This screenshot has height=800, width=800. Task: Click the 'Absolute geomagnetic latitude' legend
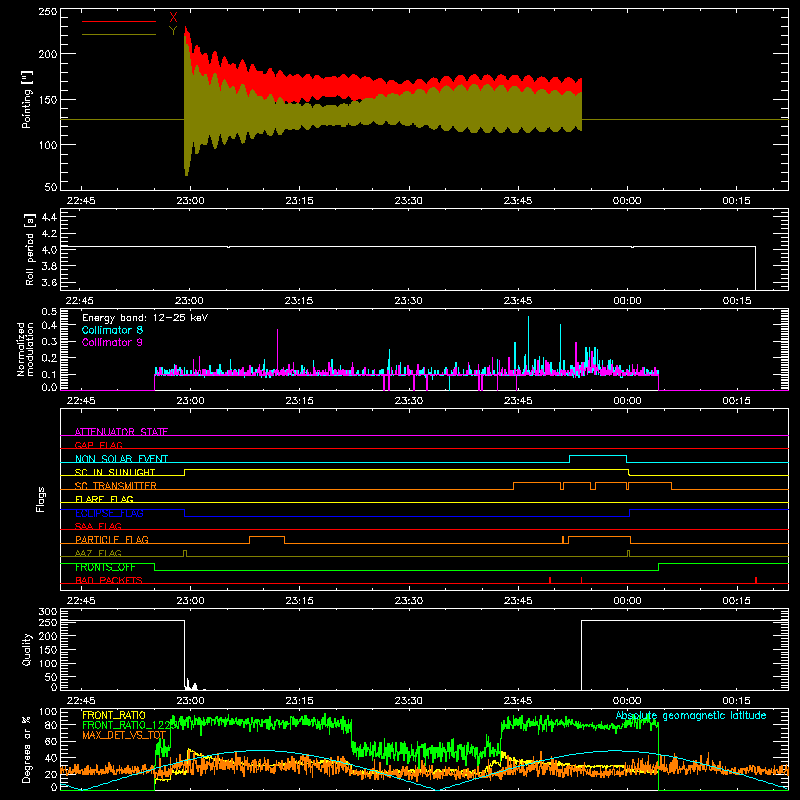coord(691,715)
